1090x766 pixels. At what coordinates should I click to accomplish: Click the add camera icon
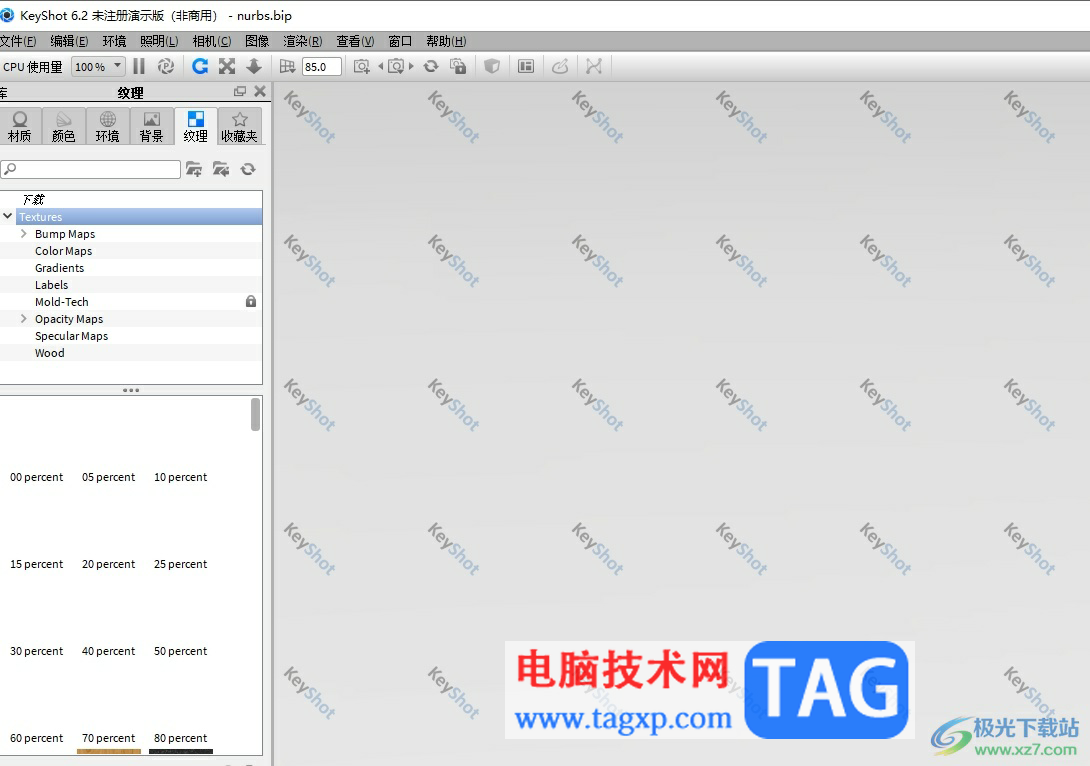(361, 66)
